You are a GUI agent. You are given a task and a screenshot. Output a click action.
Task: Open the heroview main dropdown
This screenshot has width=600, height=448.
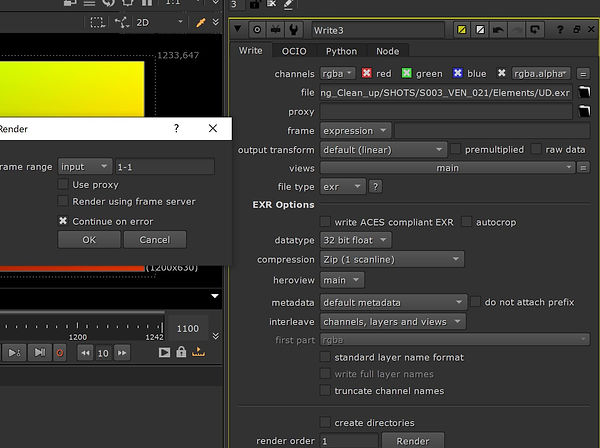tap(342, 280)
